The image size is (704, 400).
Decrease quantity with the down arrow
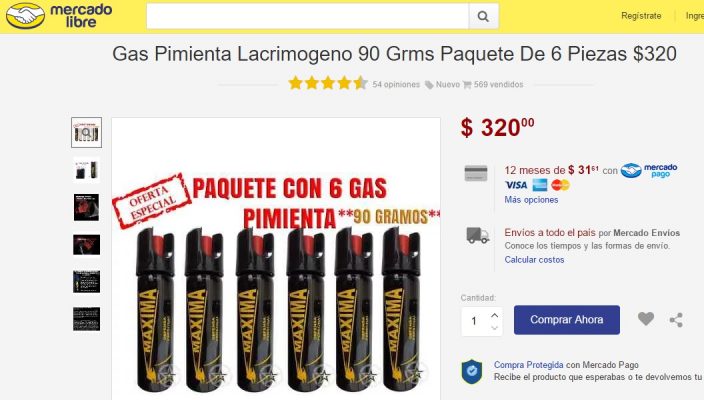tap(494, 328)
